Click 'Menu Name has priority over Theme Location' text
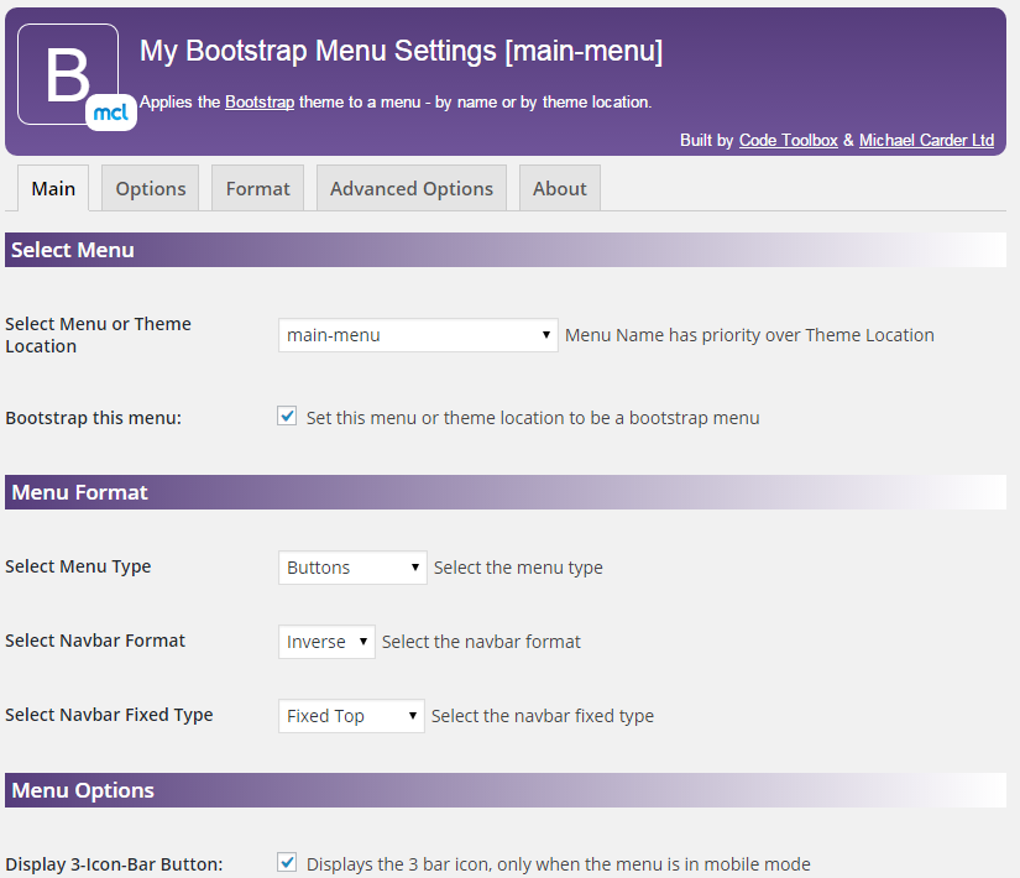The width and height of the screenshot is (1020, 878). pos(749,335)
